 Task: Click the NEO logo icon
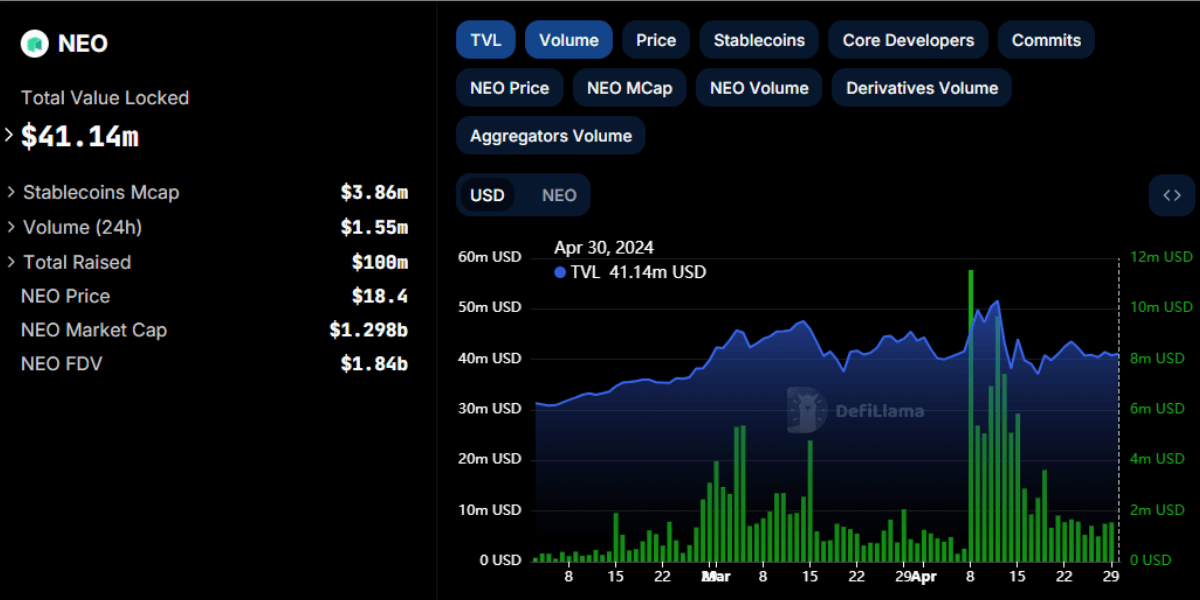(36, 44)
